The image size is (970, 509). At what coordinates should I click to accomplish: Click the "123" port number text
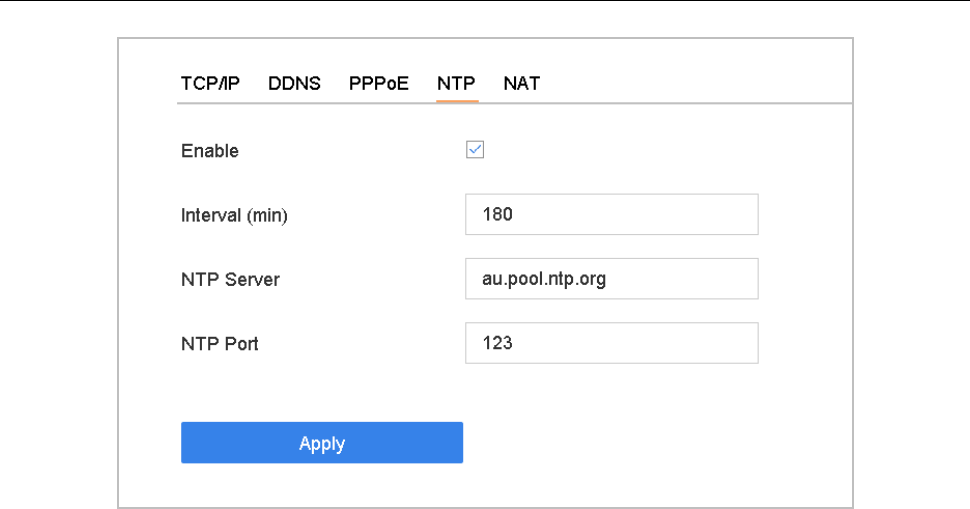pos(497,343)
